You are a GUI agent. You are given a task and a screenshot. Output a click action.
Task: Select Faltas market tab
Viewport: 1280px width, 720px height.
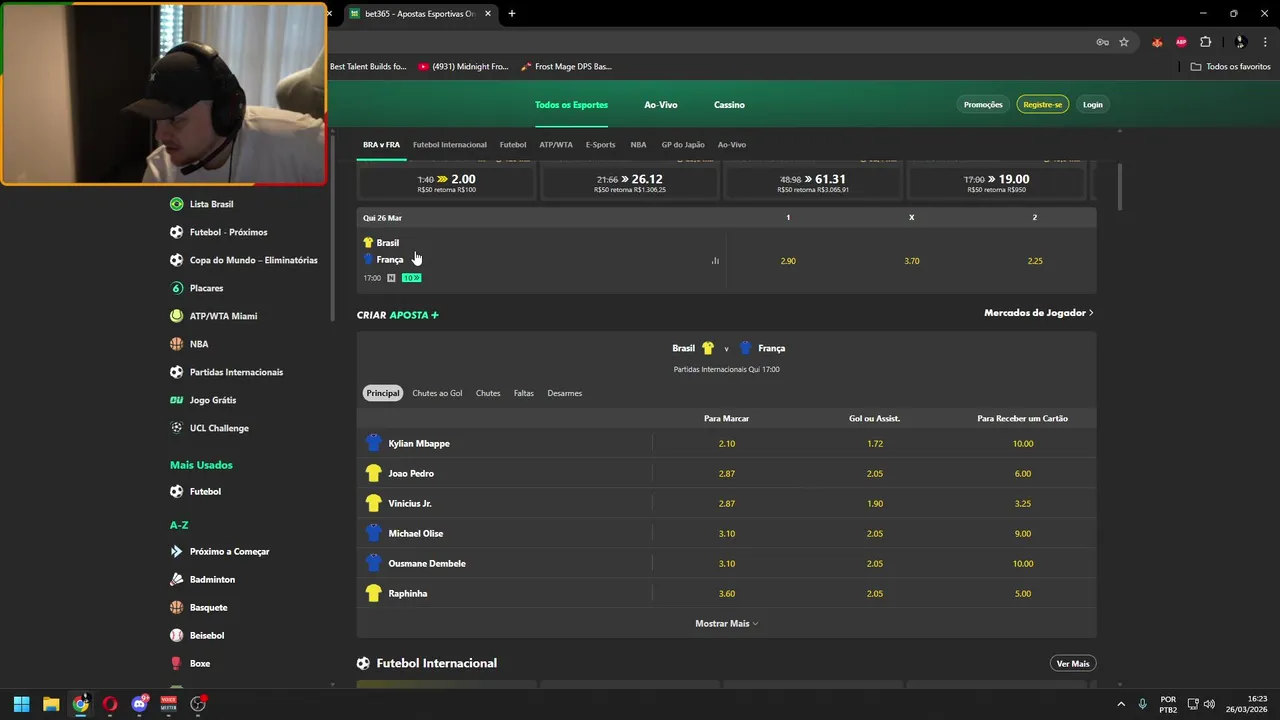524,394
